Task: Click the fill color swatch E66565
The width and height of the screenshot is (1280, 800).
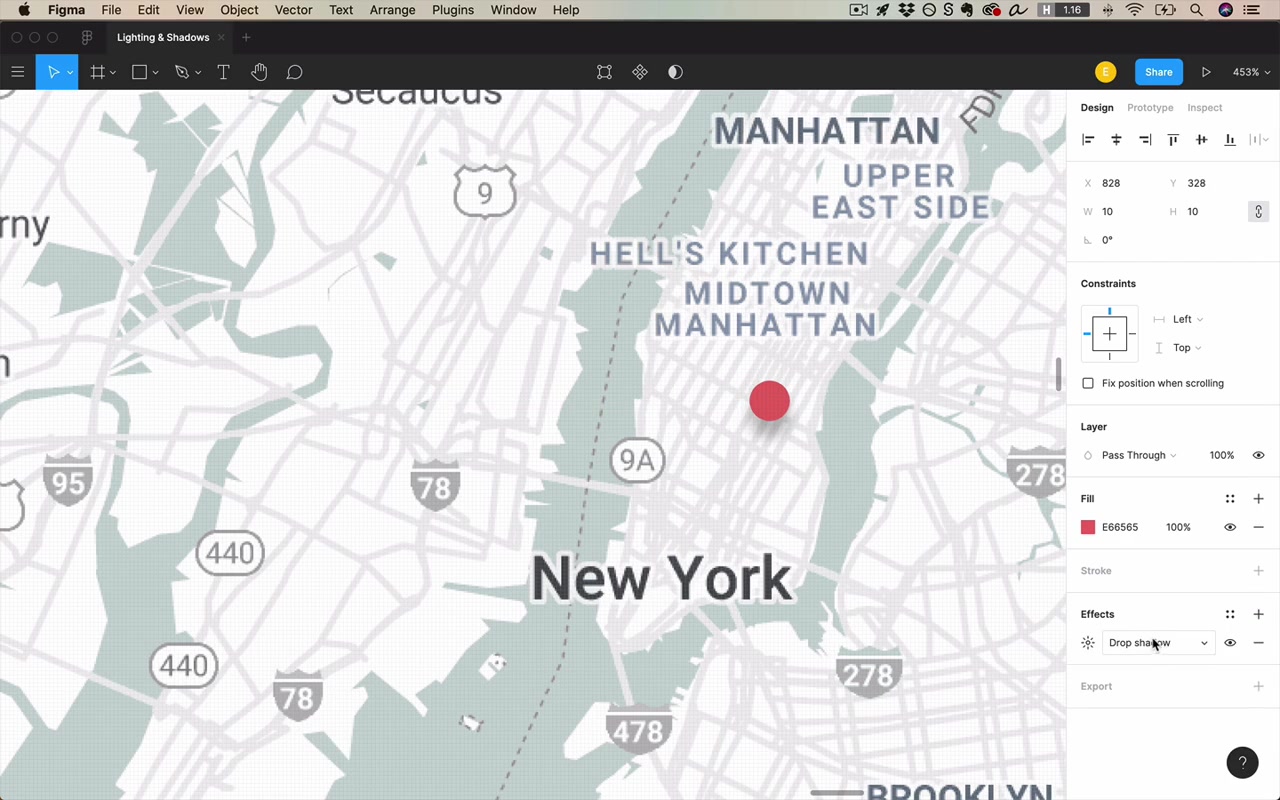Action: tap(1088, 527)
